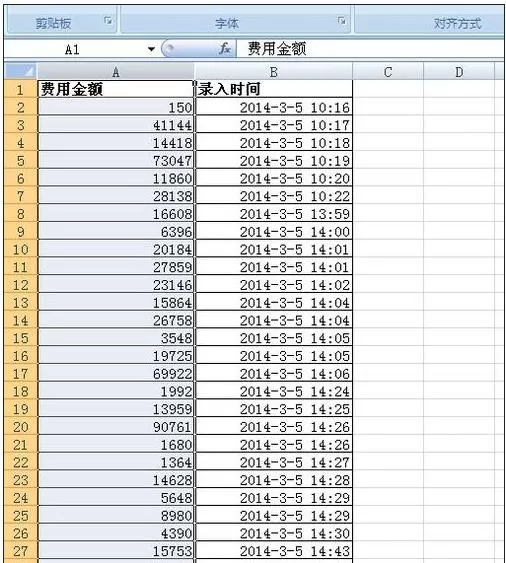Select column B header

(274, 71)
